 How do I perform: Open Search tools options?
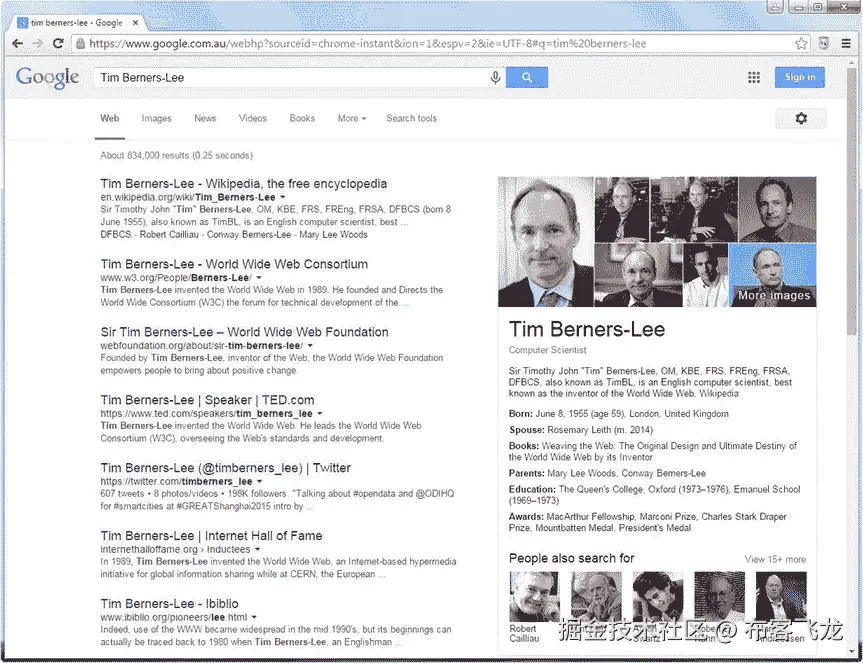pyautogui.click(x=411, y=118)
